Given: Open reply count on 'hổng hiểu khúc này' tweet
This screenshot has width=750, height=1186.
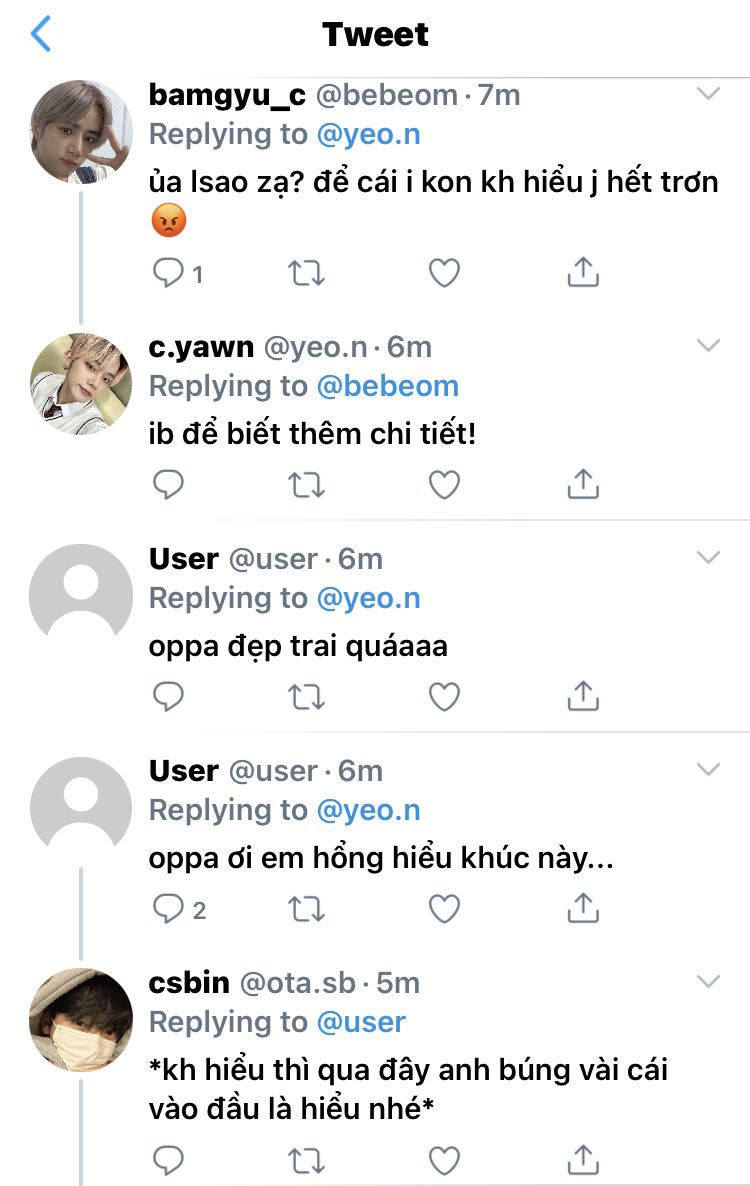Looking at the screenshot, I should [180, 909].
